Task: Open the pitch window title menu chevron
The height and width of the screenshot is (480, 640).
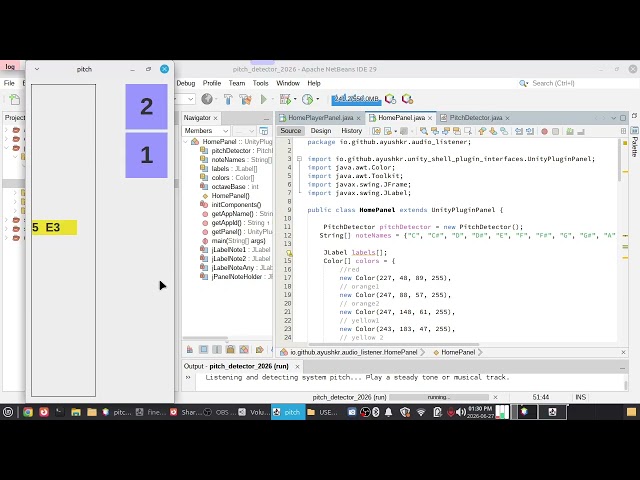Action: click(x=37, y=69)
